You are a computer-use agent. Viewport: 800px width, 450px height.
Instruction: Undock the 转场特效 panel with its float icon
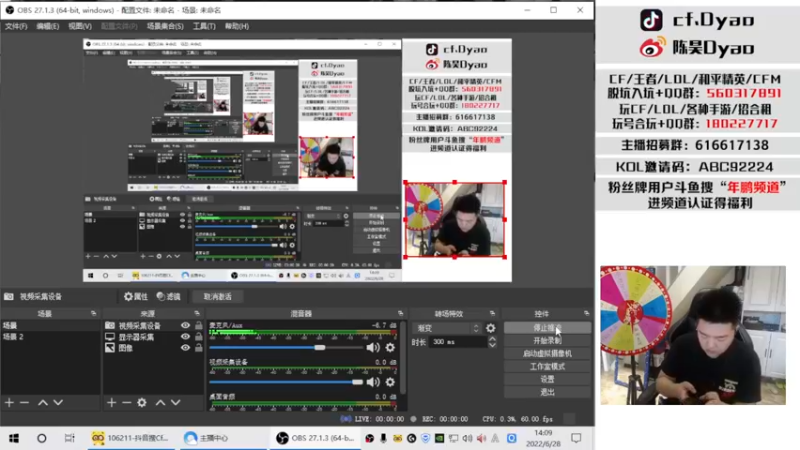[492, 313]
